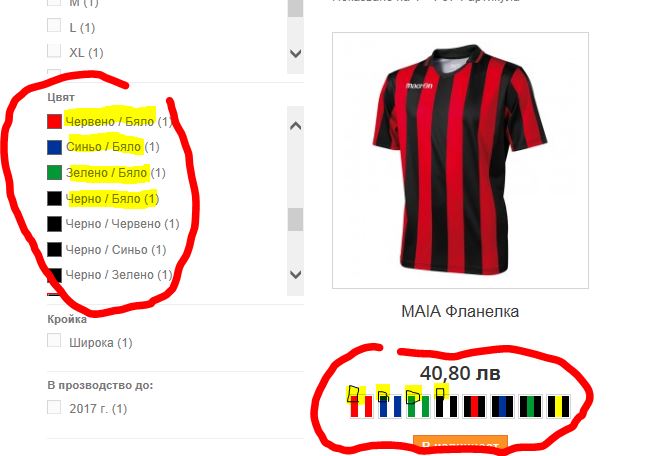
Task: Select the black/red striped product swatch
Action: pyautogui.click(x=474, y=406)
